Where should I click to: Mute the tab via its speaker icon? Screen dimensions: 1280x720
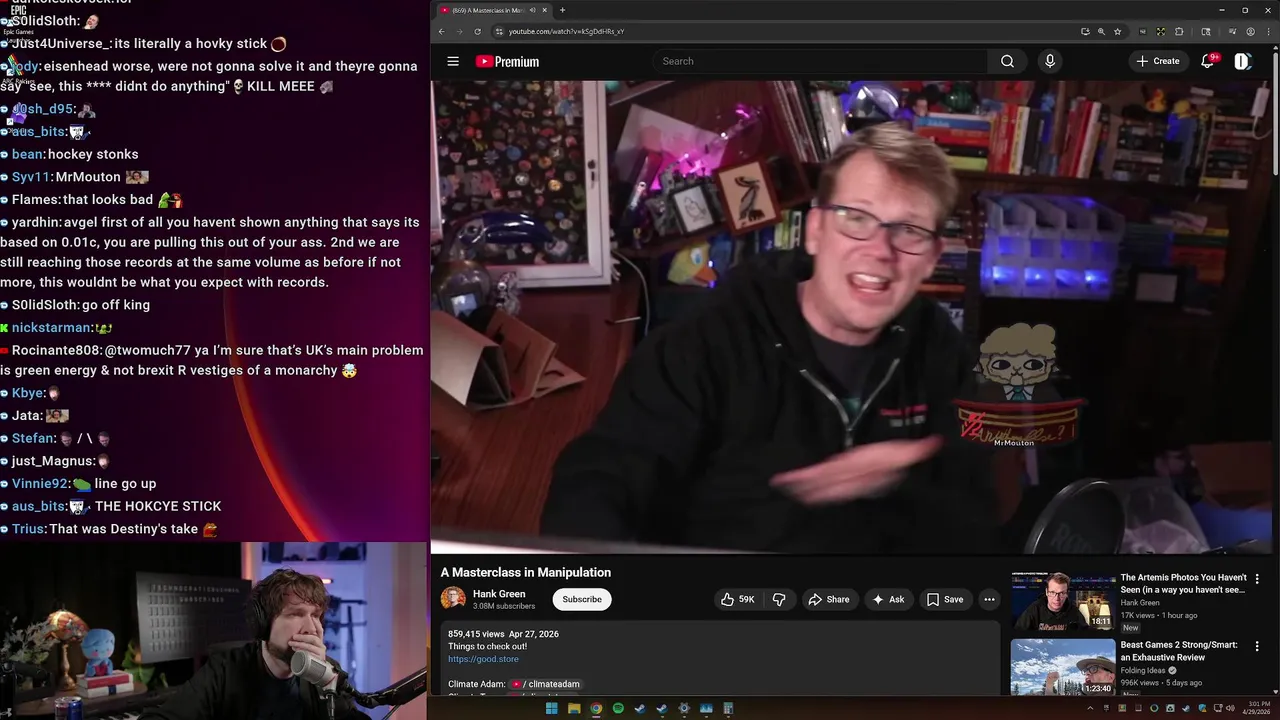[533, 10]
